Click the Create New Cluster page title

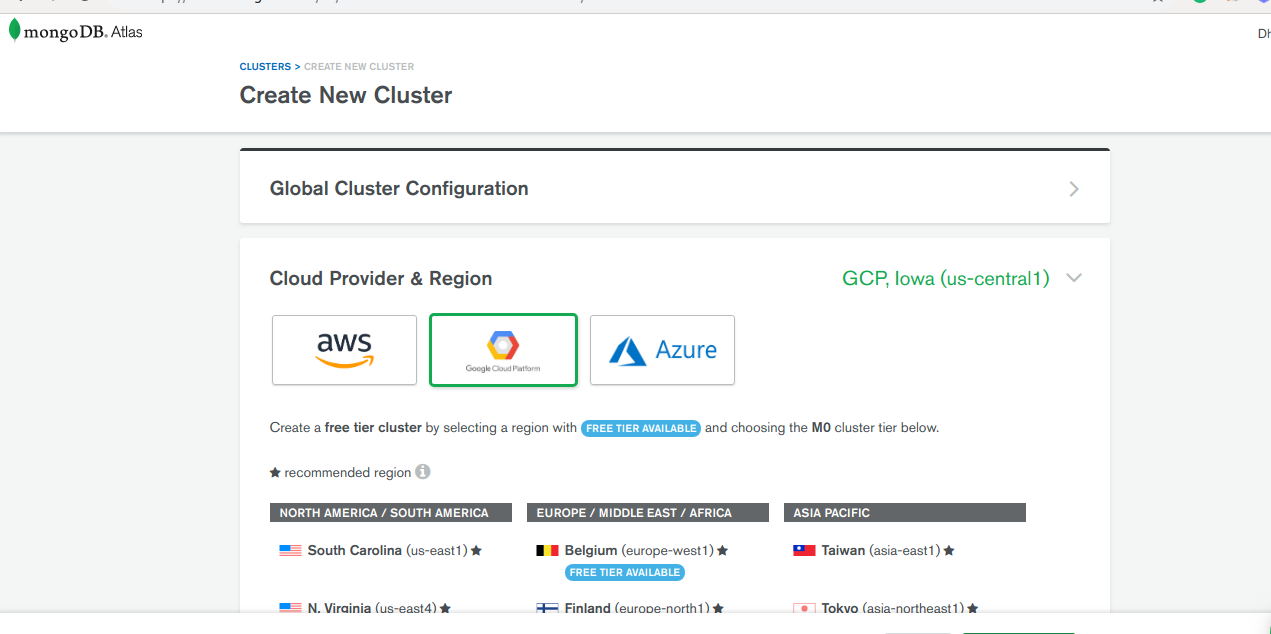[x=346, y=96]
